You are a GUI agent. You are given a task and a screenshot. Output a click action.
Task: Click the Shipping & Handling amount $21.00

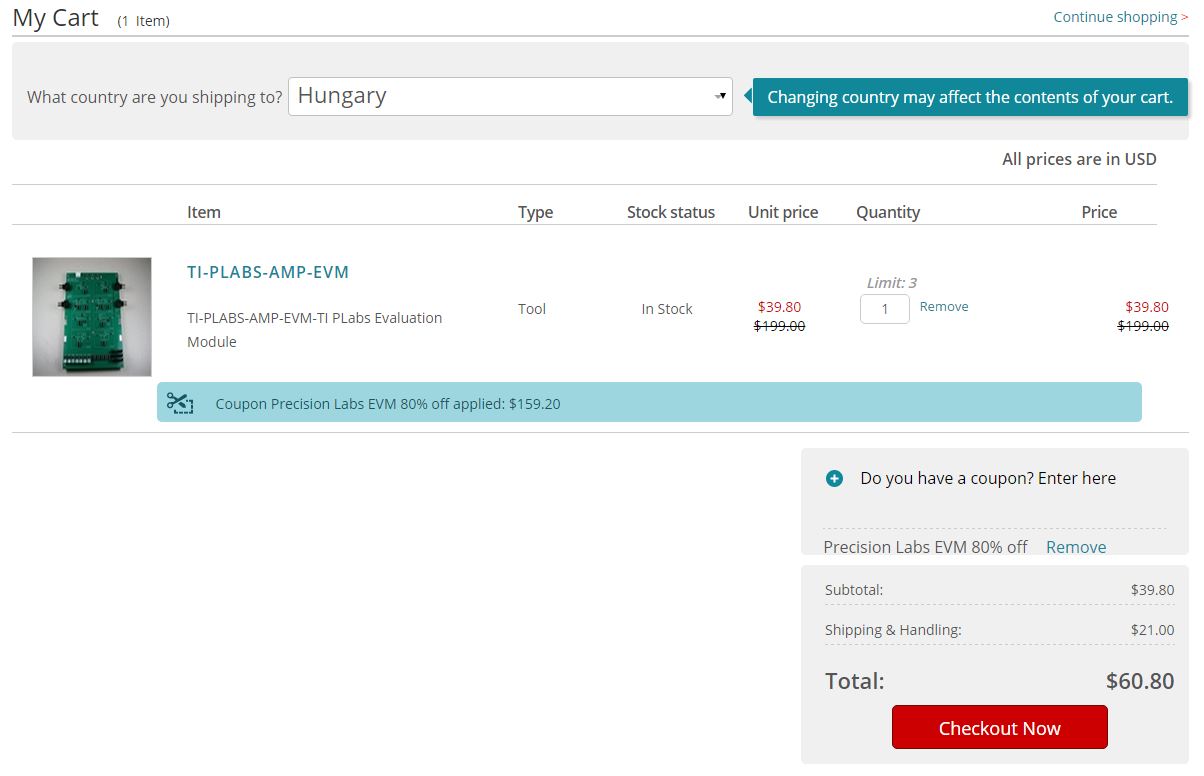(1153, 630)
